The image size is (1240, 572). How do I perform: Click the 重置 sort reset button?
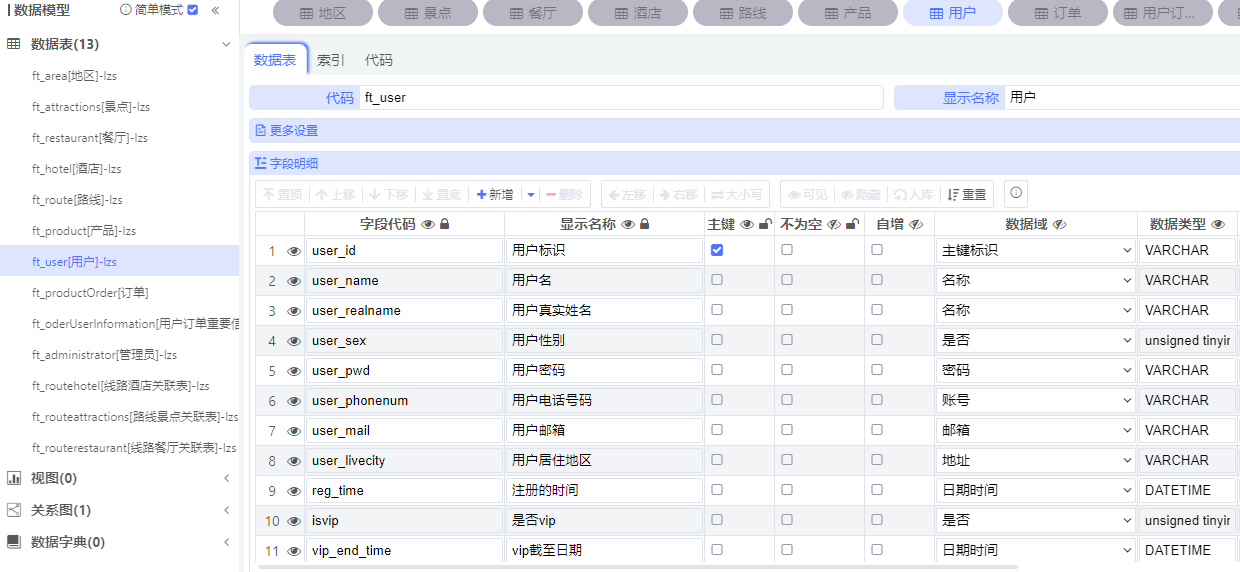tap(966, 194)
